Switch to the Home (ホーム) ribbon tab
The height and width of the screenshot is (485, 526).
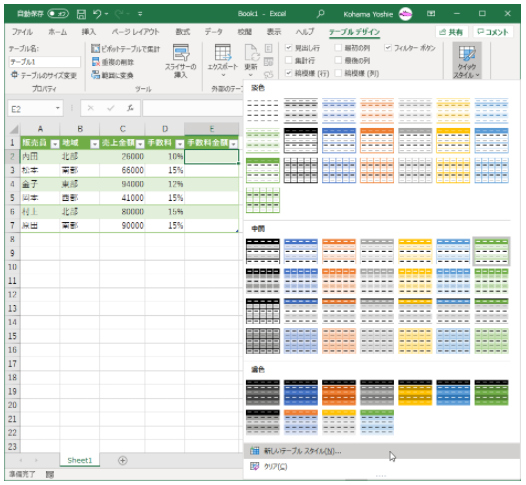point(57,32)
